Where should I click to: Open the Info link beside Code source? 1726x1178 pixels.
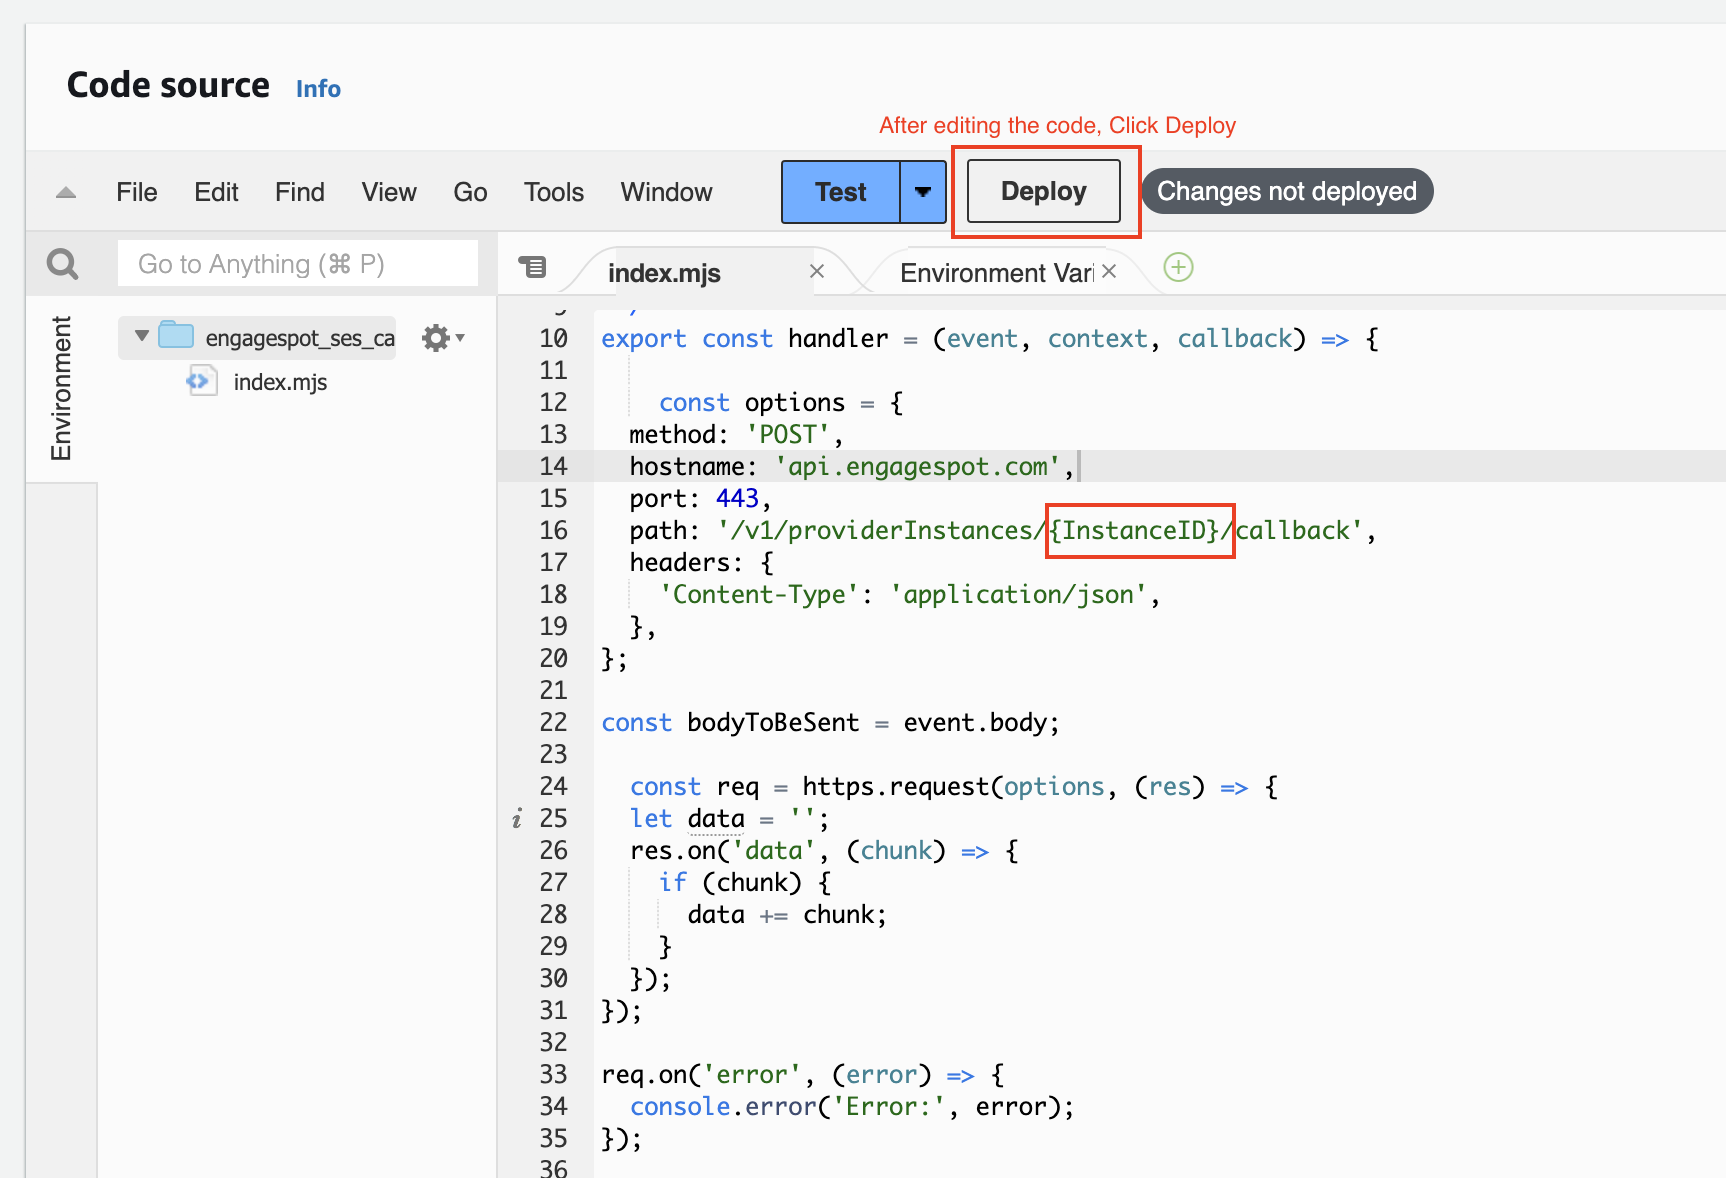[318, 89]
